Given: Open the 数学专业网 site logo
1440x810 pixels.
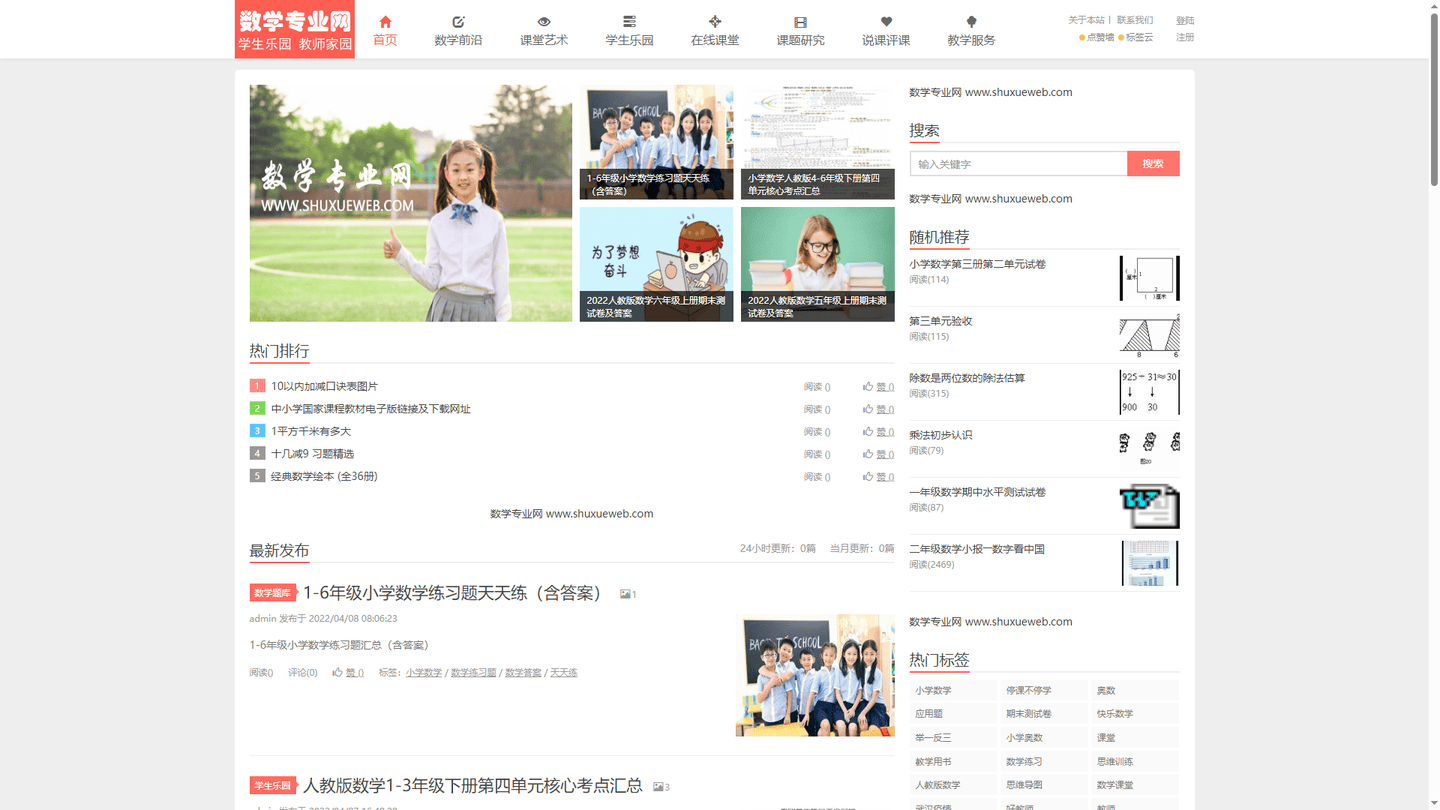Looking at the screenshot, I should pyautogui.click(x=295, y=29).
